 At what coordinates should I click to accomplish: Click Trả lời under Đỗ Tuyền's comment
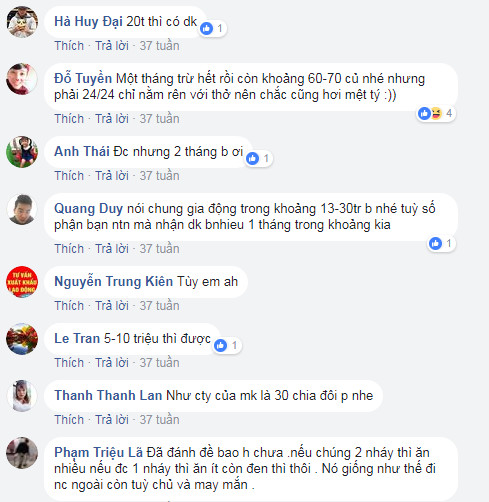[112, 119]
